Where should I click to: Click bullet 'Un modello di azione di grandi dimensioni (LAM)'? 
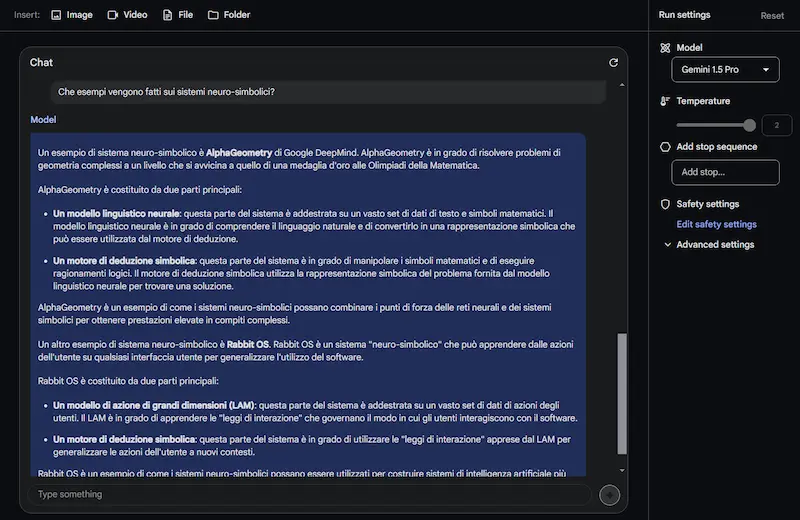[x=154, y=405]
